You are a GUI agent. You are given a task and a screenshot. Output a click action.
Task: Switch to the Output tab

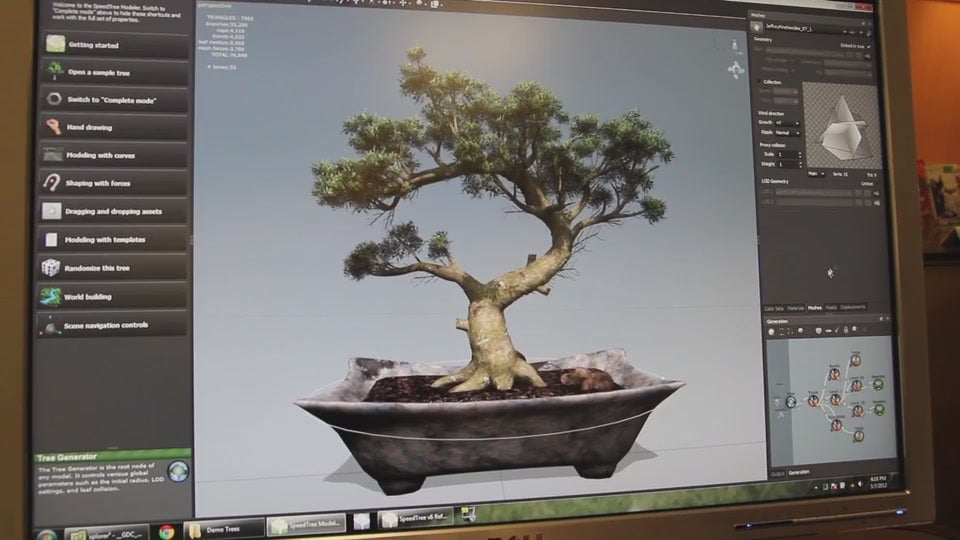click(777, 472)
